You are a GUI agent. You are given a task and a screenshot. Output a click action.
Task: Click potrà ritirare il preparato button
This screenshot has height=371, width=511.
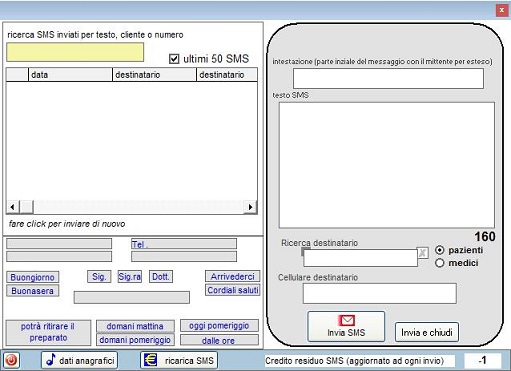[48, 332]
